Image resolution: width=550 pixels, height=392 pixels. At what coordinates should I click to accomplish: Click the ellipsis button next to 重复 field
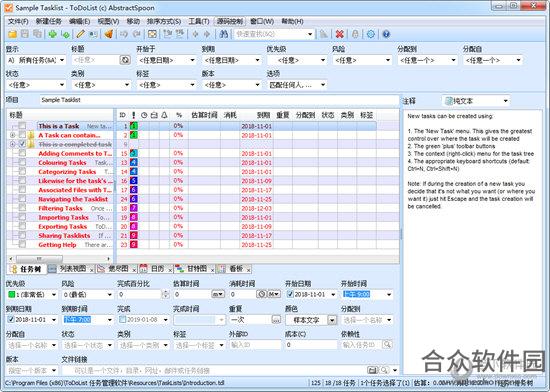pyautogui.click(x=276, y=319)
